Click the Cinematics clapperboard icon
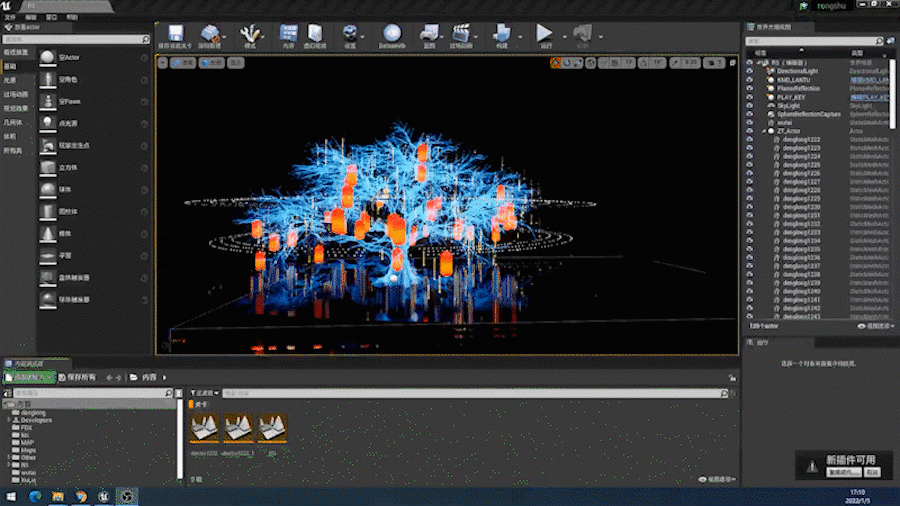This screenshot has height=506, width=900. 461,33
